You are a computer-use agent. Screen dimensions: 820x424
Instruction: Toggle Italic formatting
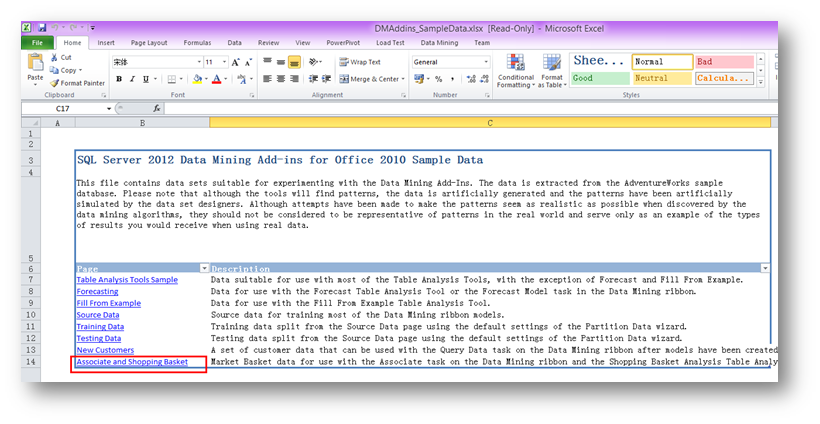click(132, 79)
